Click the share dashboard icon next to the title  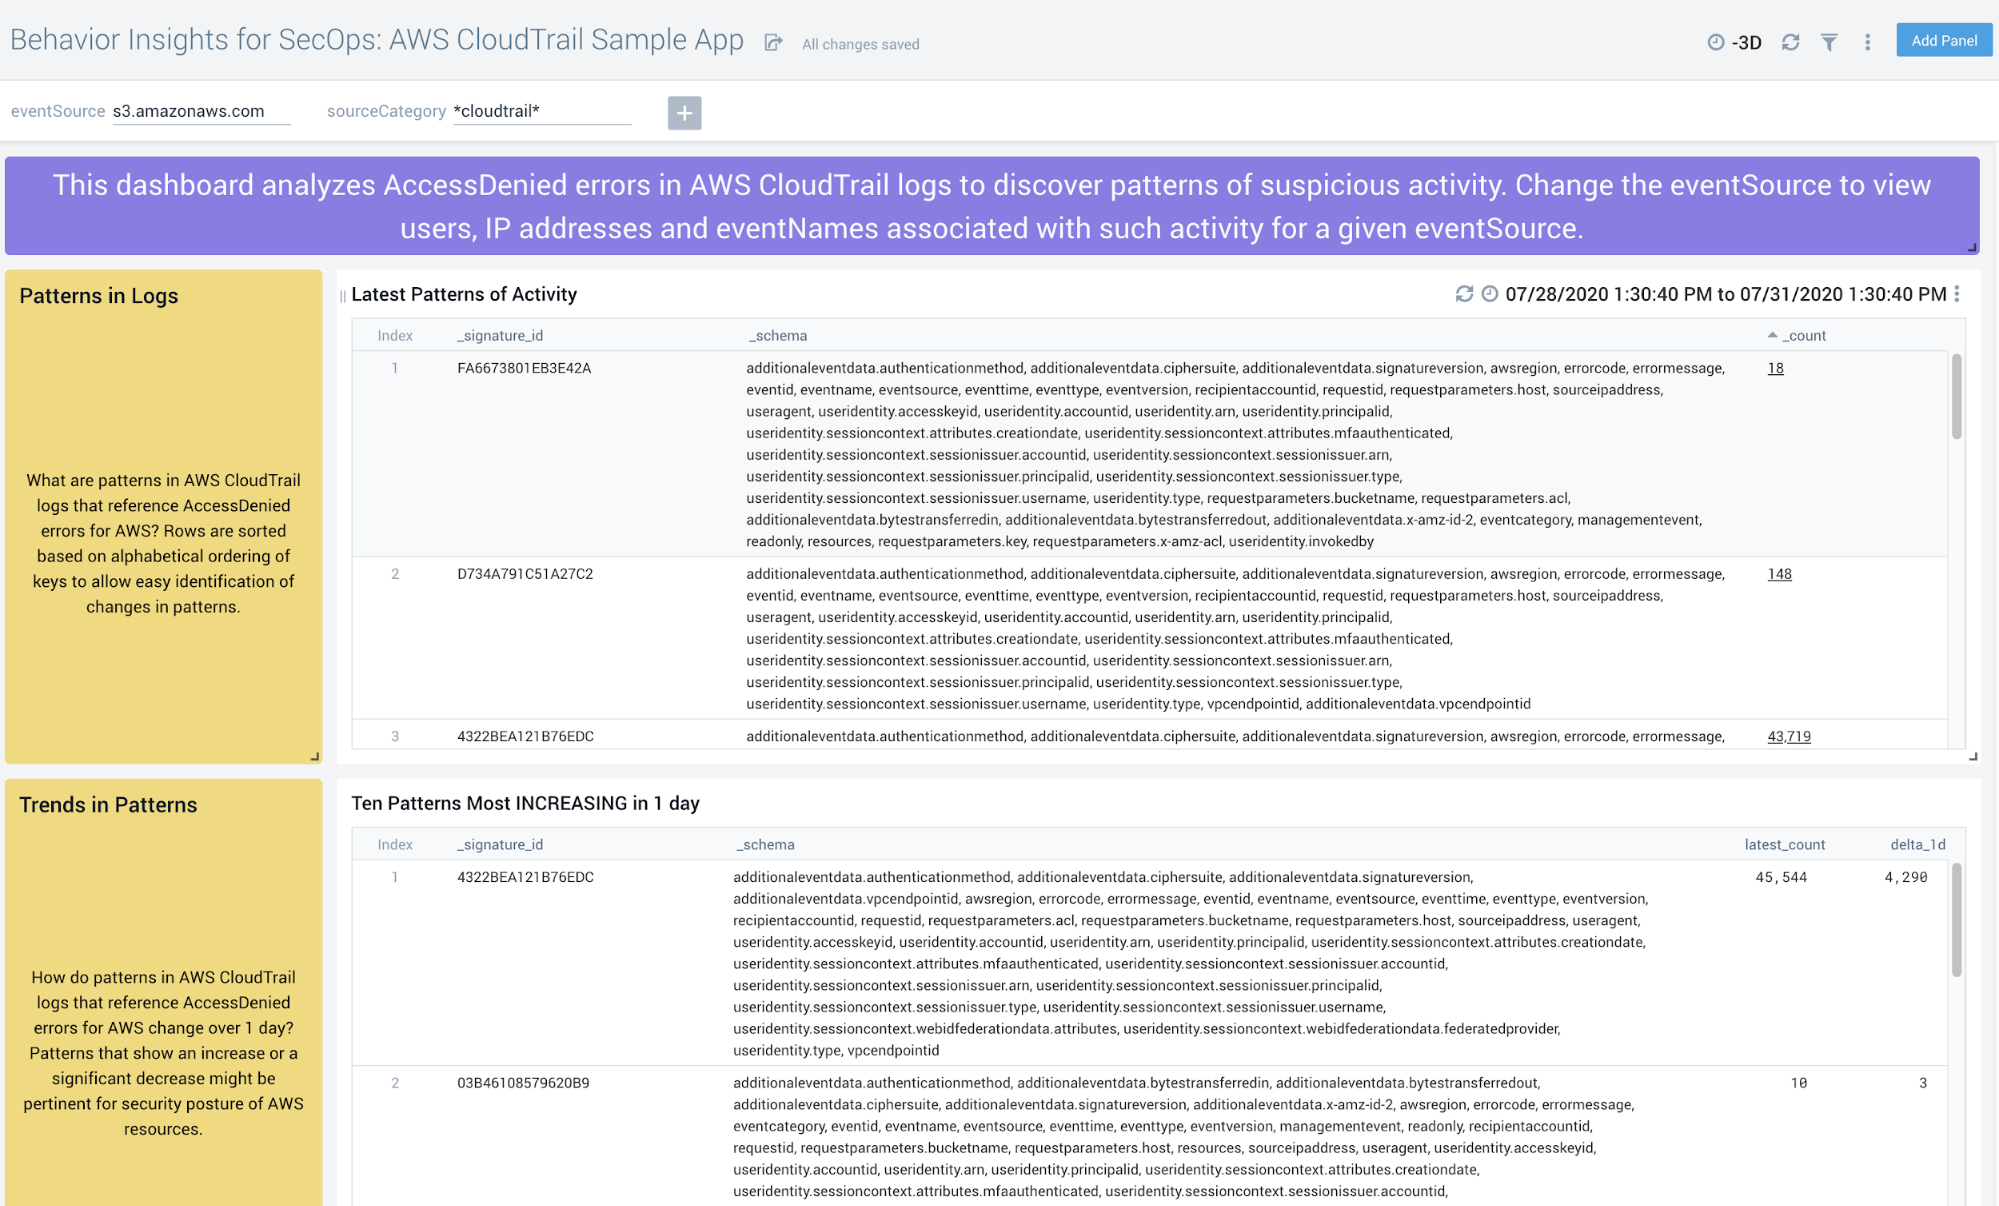(772, 42)
